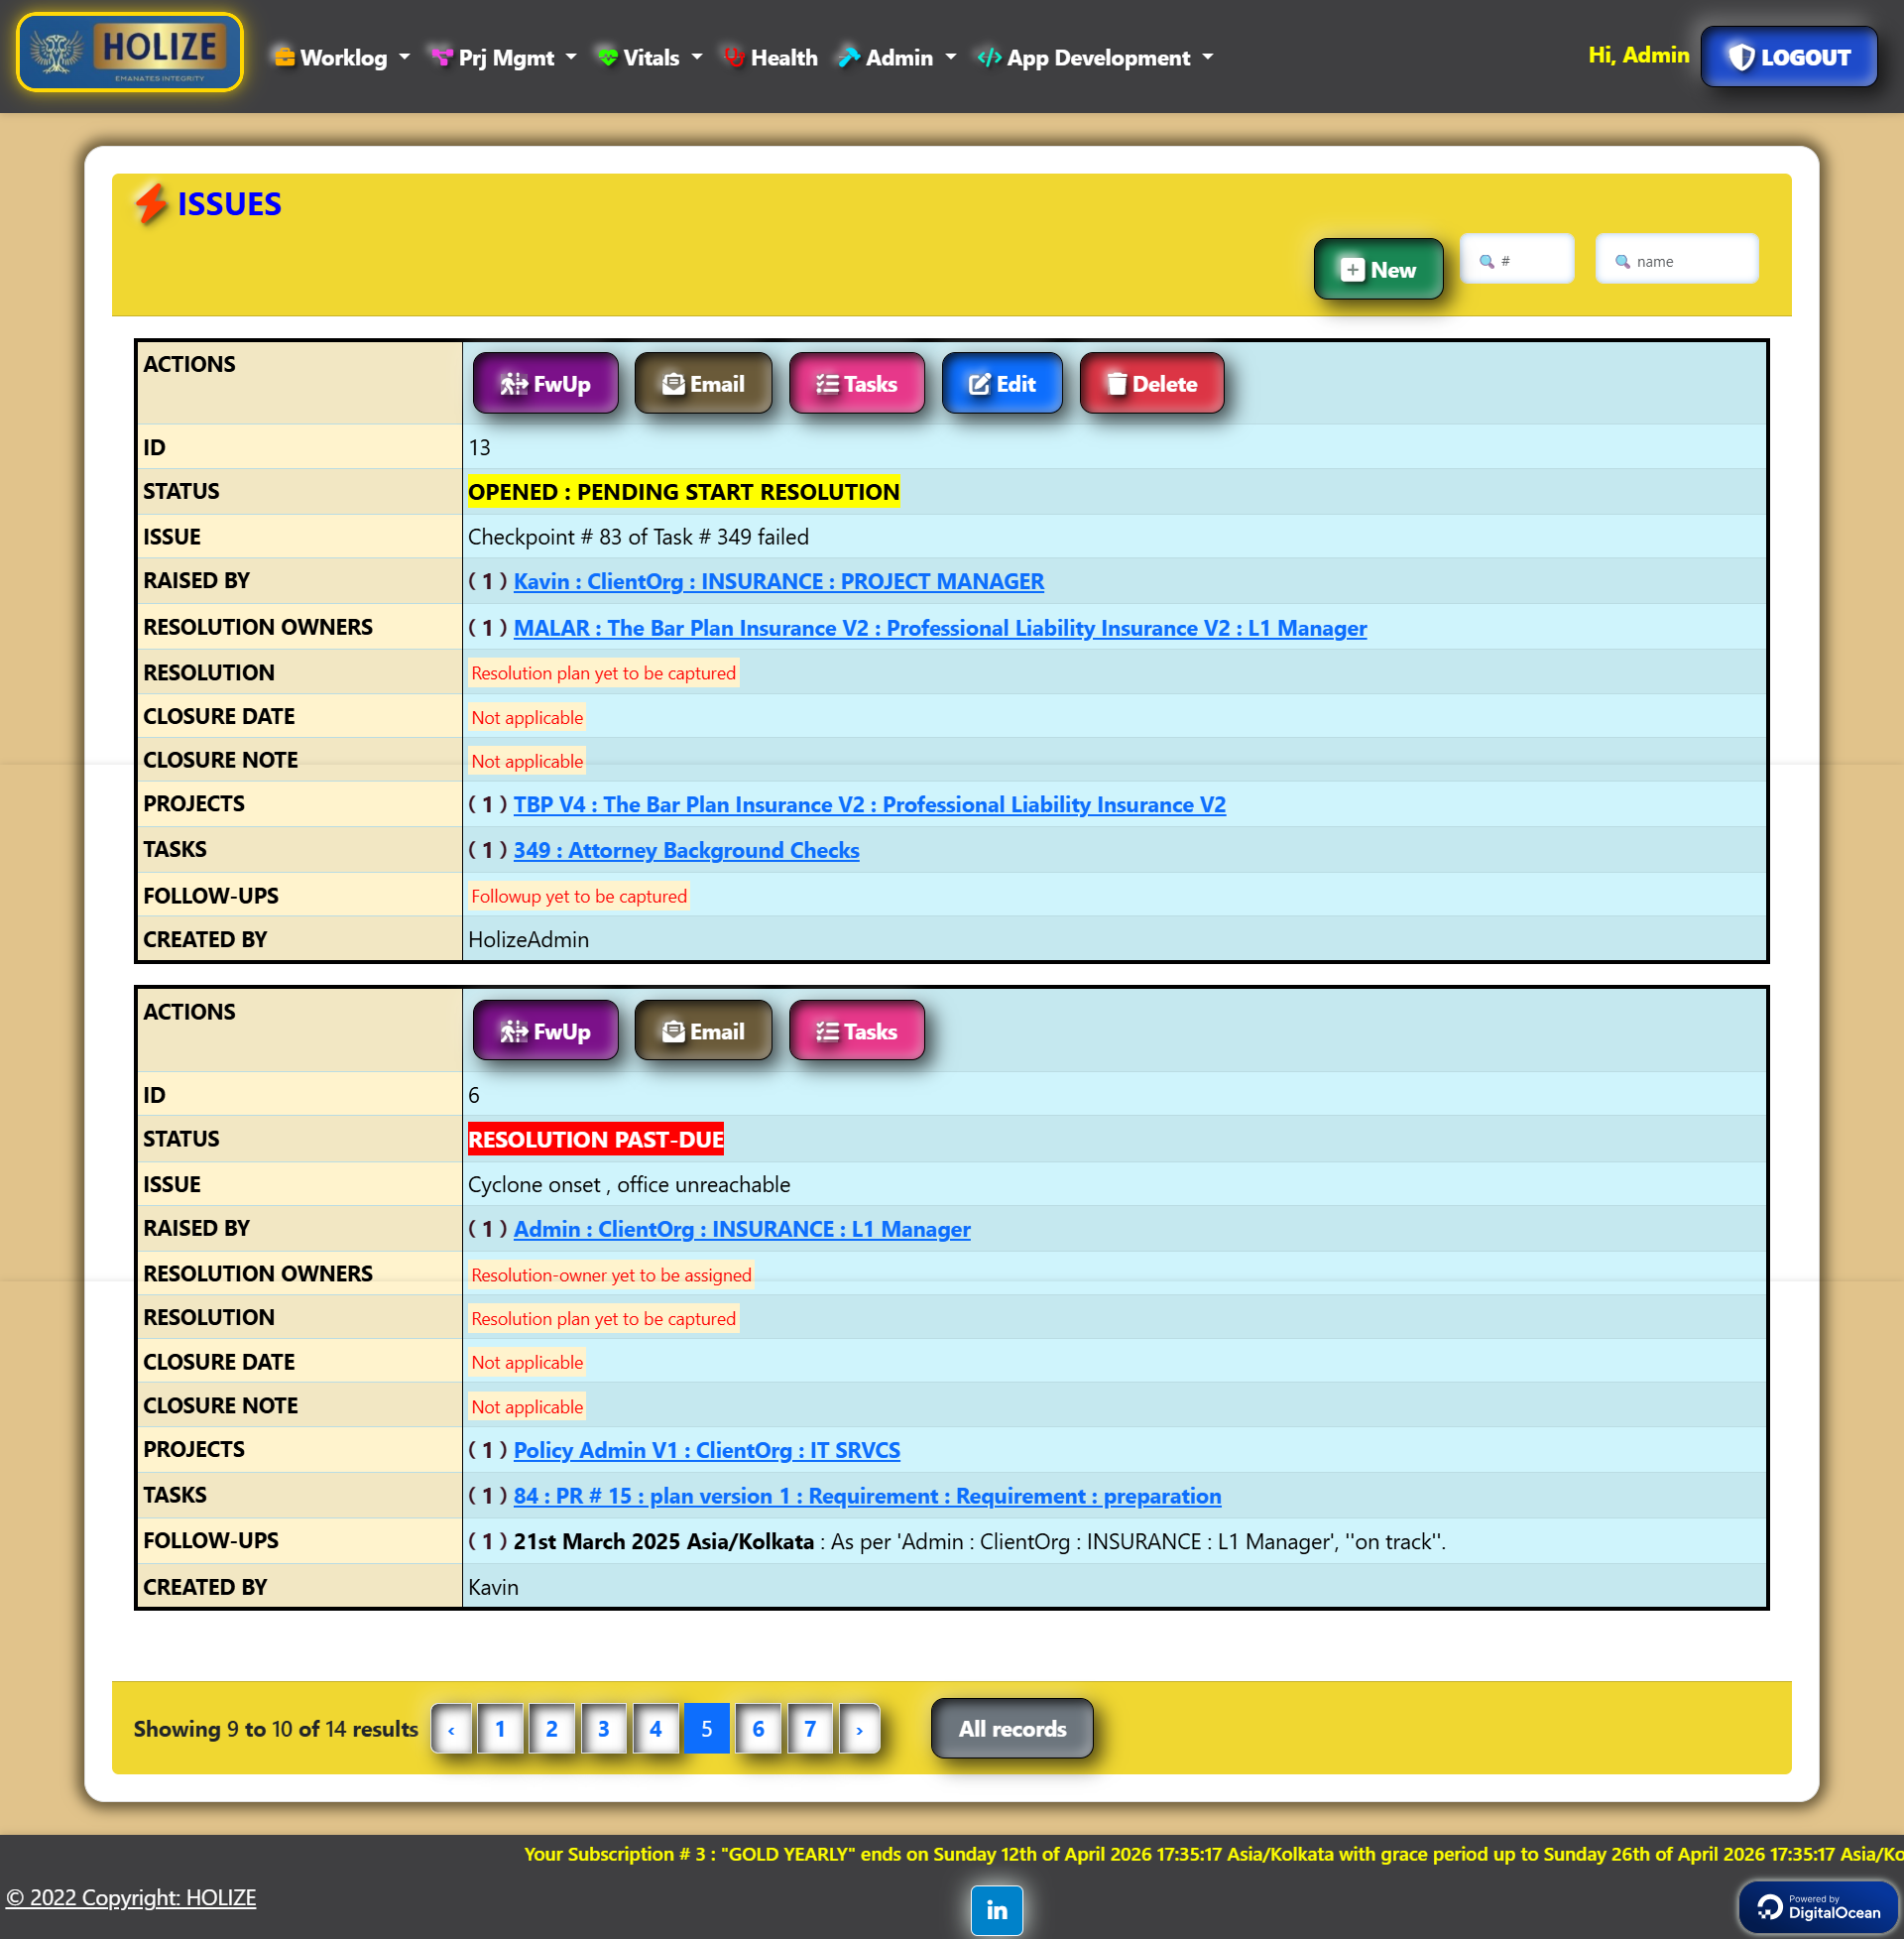Viewport: 1904px width, 1939px height.
Task: Expand the Worklog dropdown menu
Action: (342, 58)
